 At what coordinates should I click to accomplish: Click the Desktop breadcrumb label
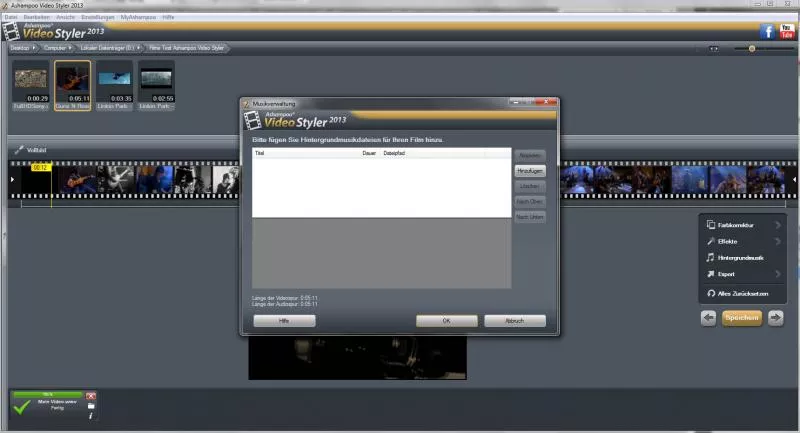(20, 48)
